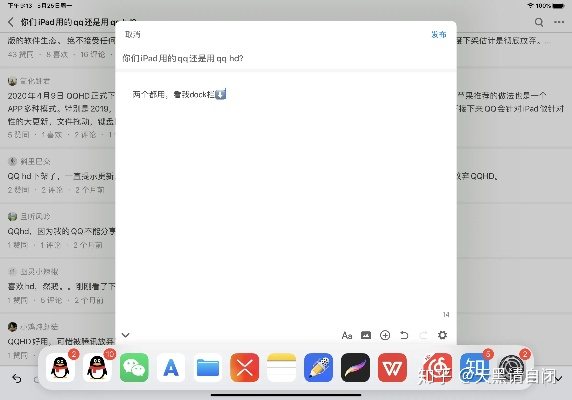
Task: Open the answer starting 'QQHD好用'
Action: pos(61,341)
